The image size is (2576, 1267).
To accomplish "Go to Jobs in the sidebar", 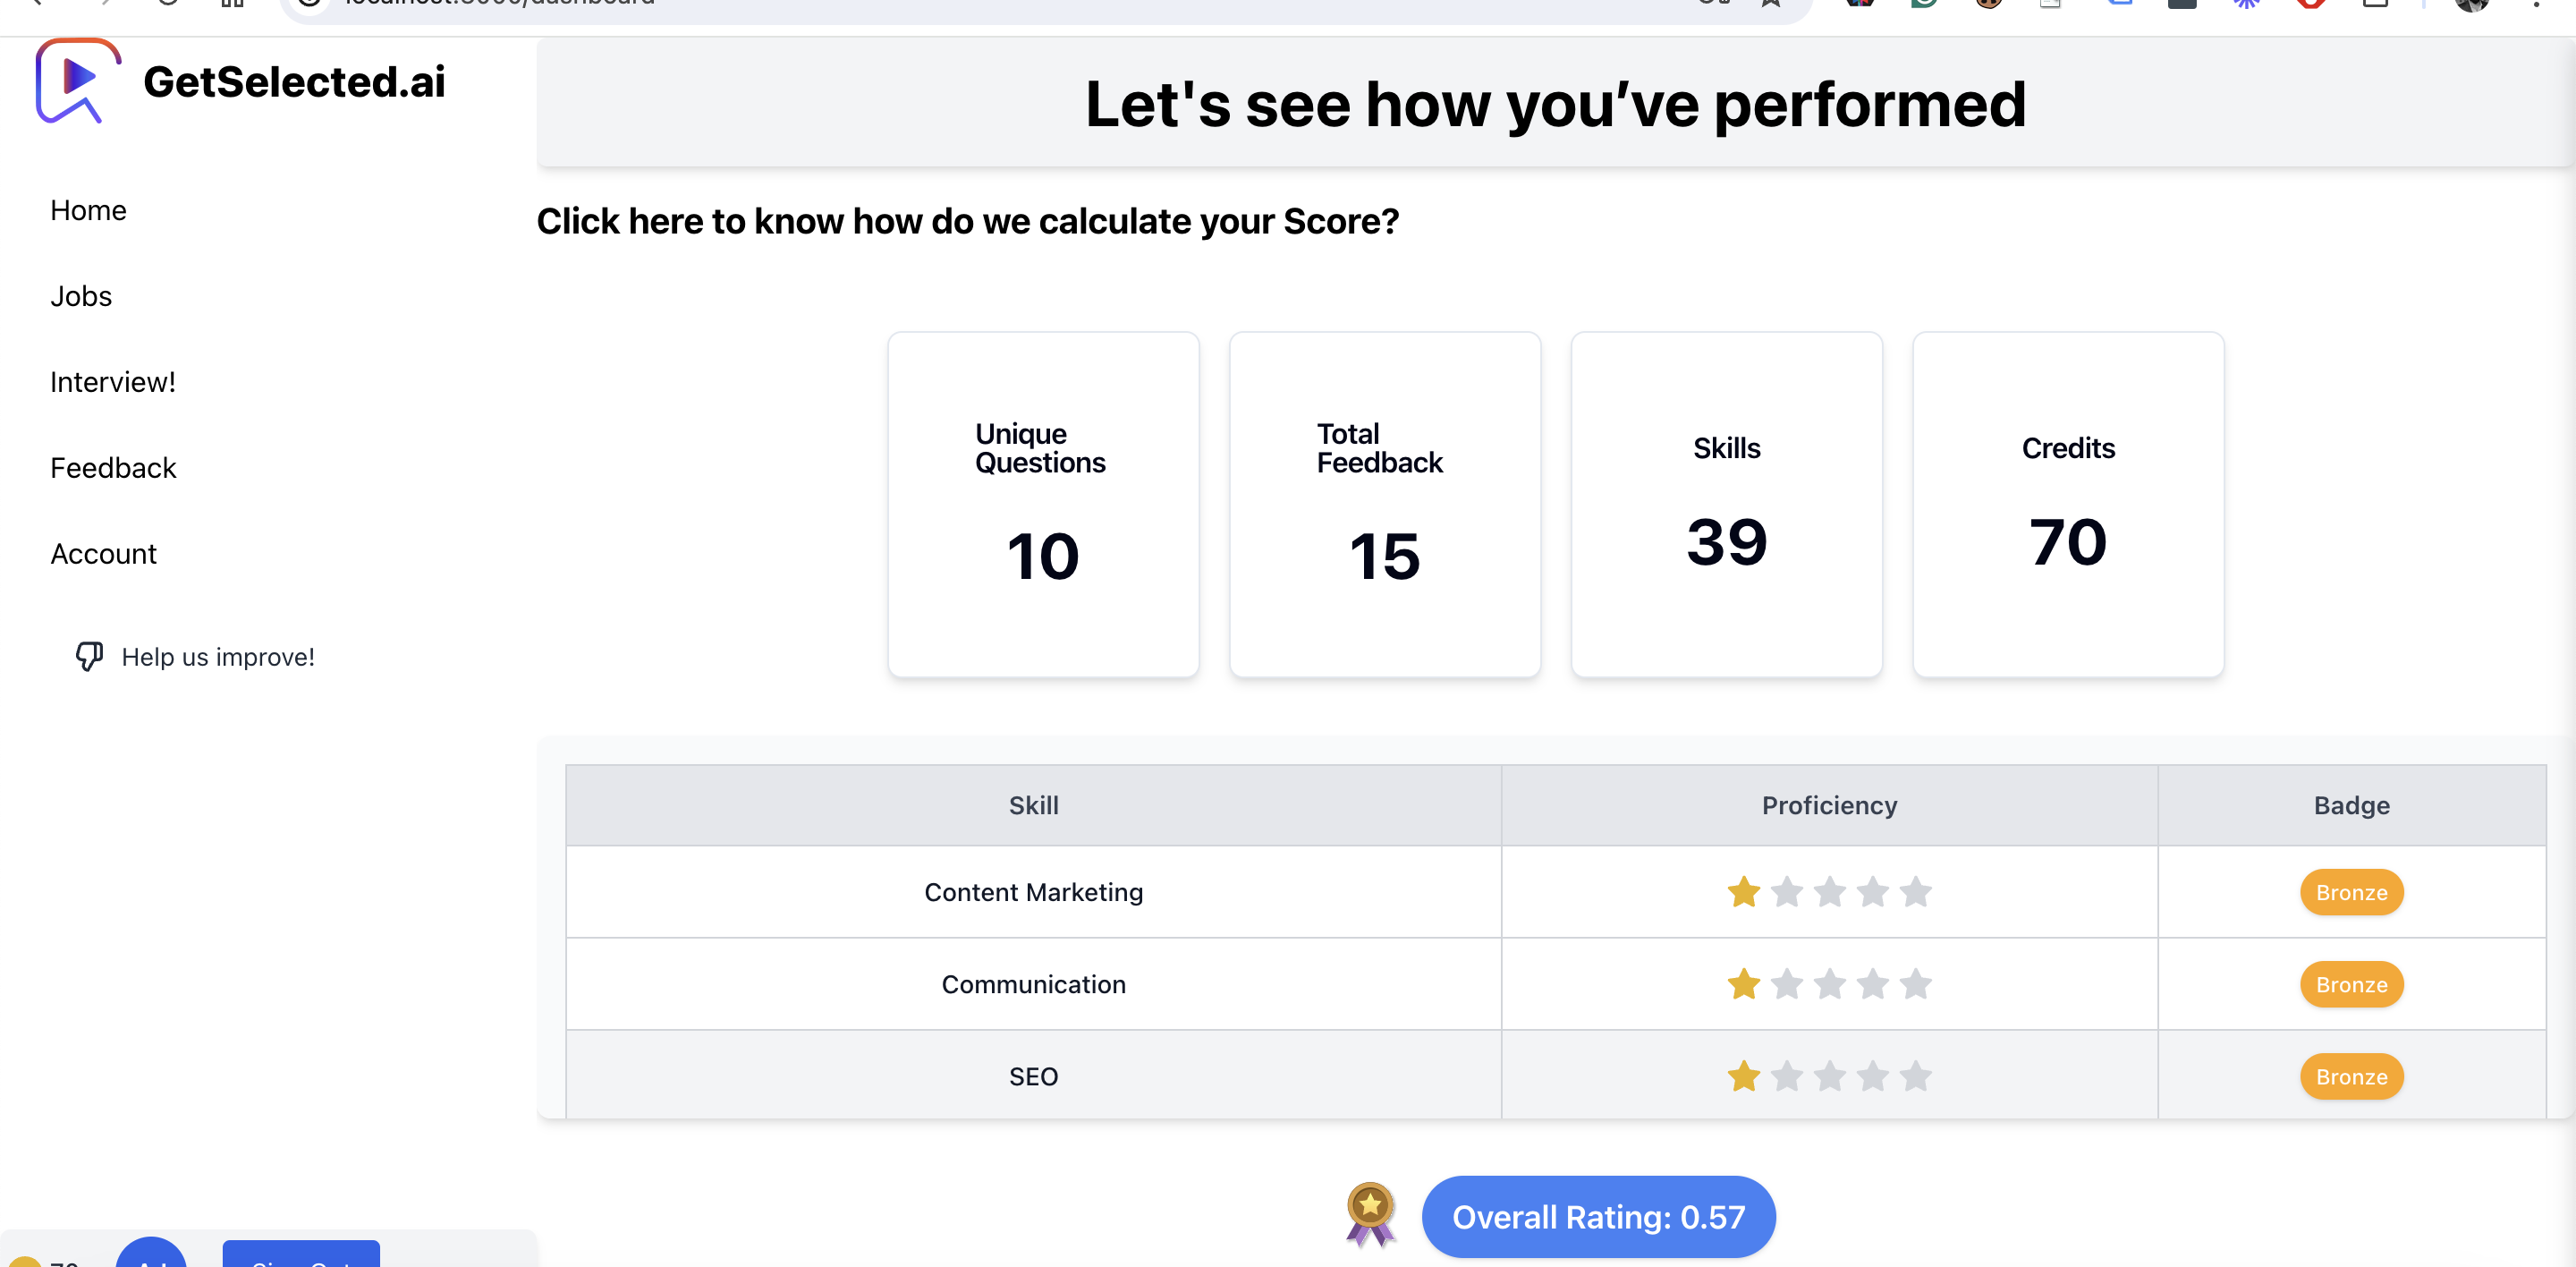I will 81,296.
